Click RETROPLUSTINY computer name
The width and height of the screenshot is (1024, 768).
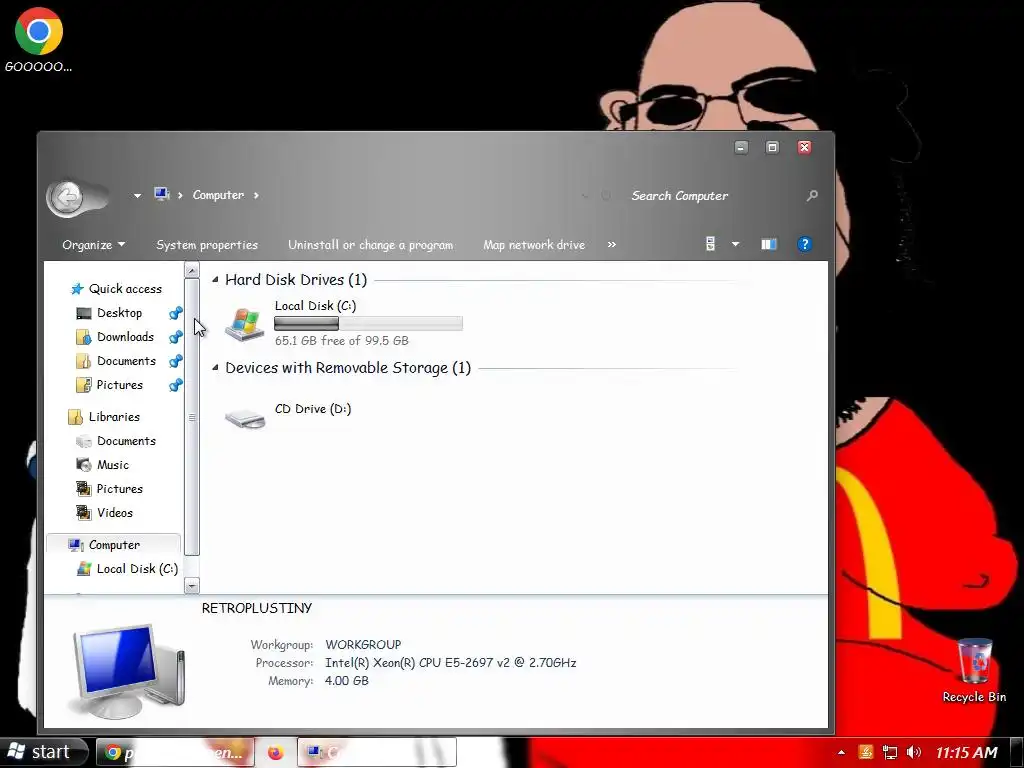(x=257, y=608)
